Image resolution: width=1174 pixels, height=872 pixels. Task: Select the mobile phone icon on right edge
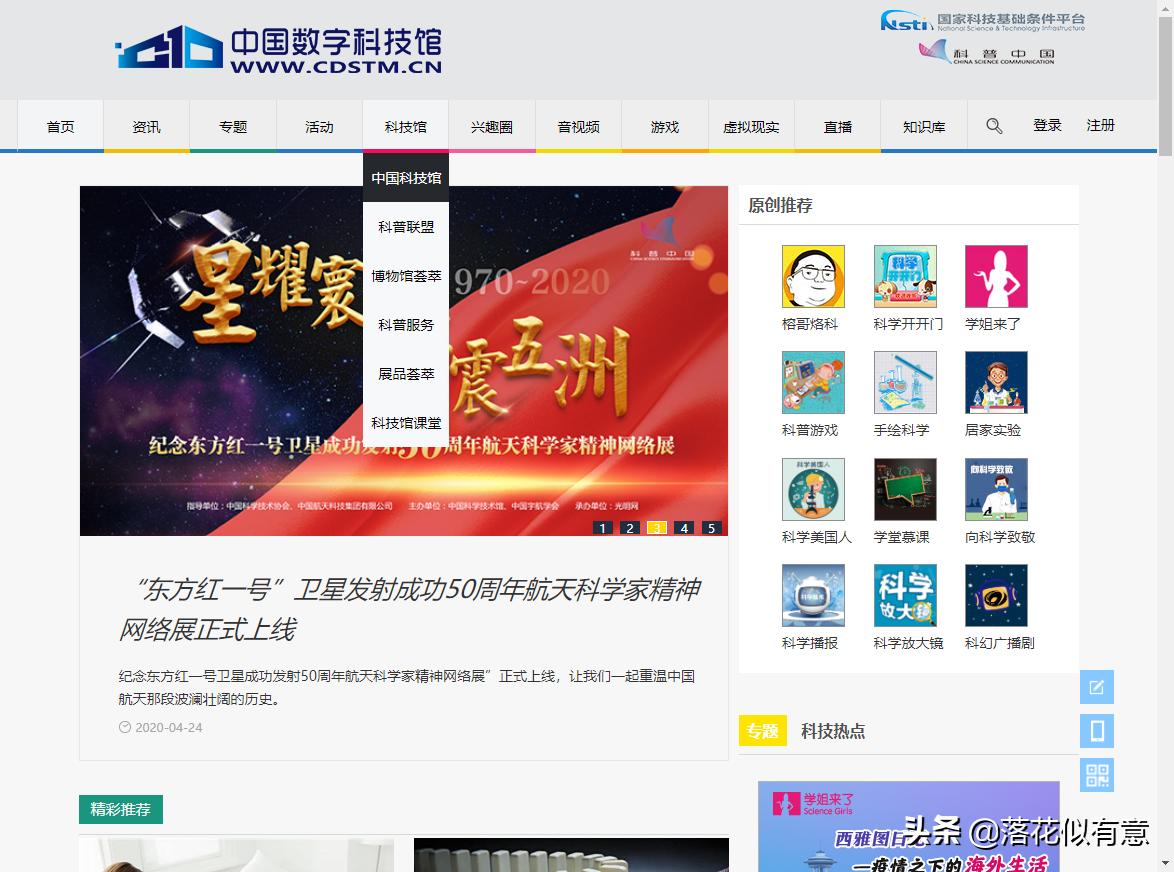coord(1097,731)
